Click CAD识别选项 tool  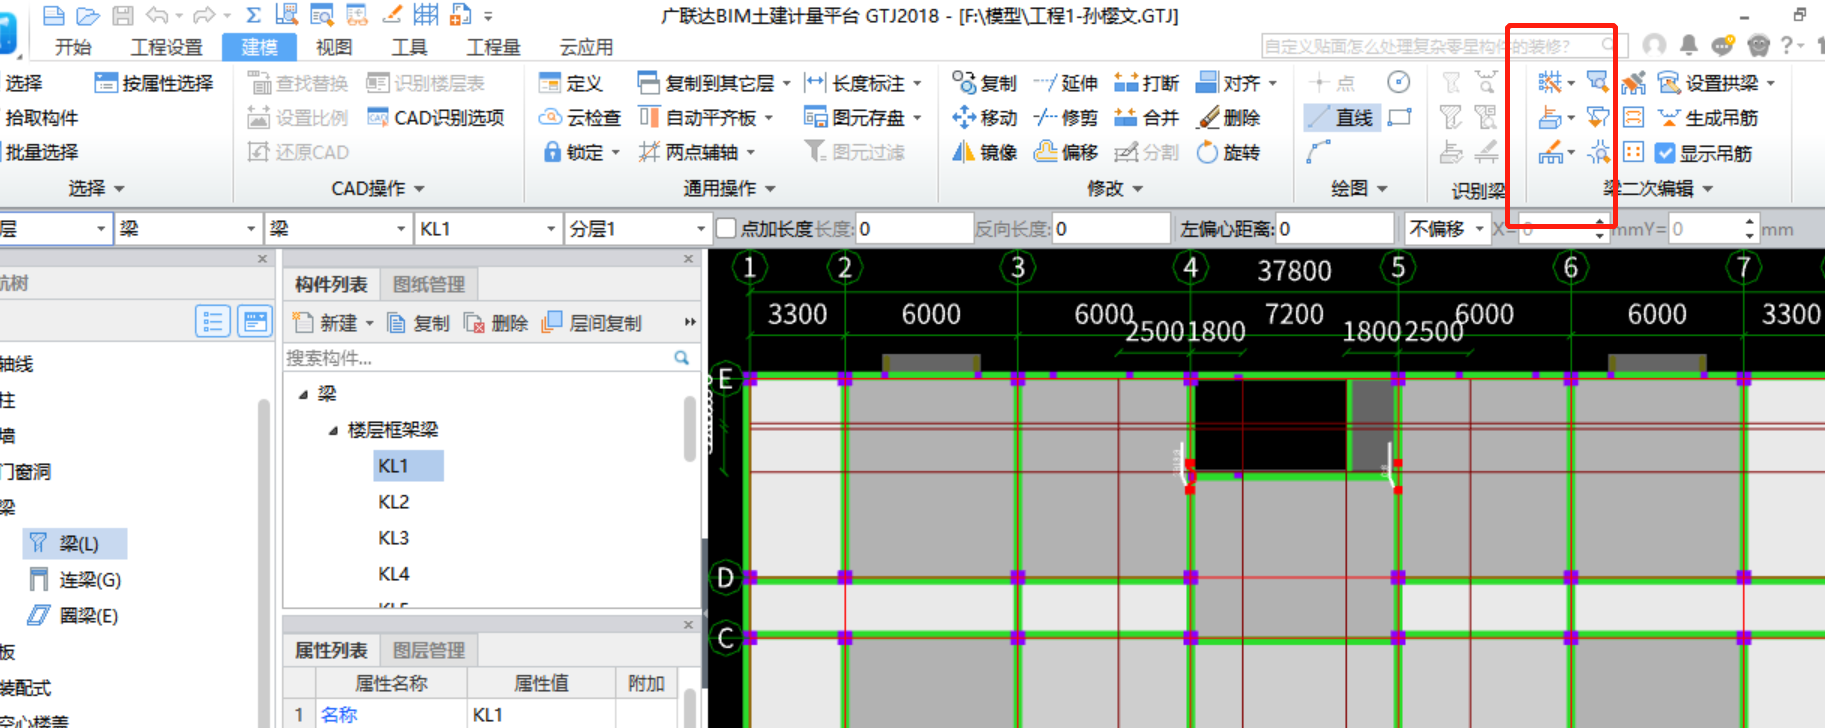[435, 118]
